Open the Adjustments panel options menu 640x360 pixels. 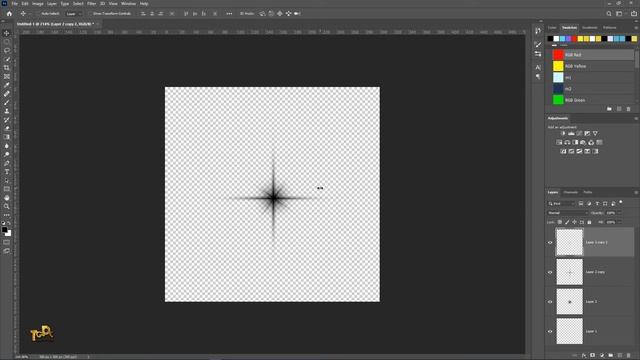pyautogui.click(x=636, y=118)
